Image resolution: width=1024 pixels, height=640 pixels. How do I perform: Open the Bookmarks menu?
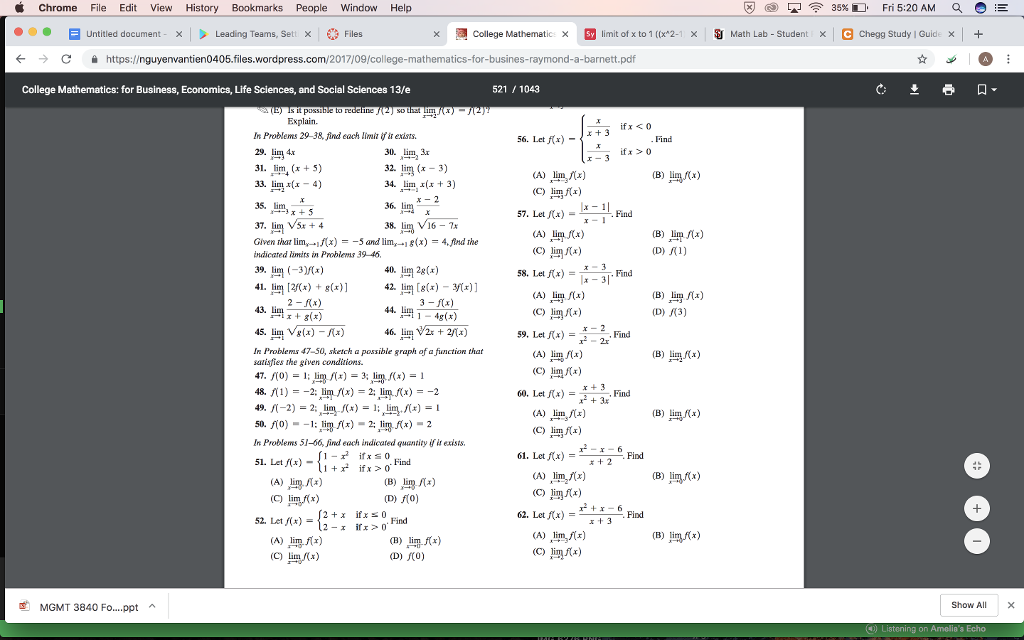pyautogui.click(x=257, y=8)
